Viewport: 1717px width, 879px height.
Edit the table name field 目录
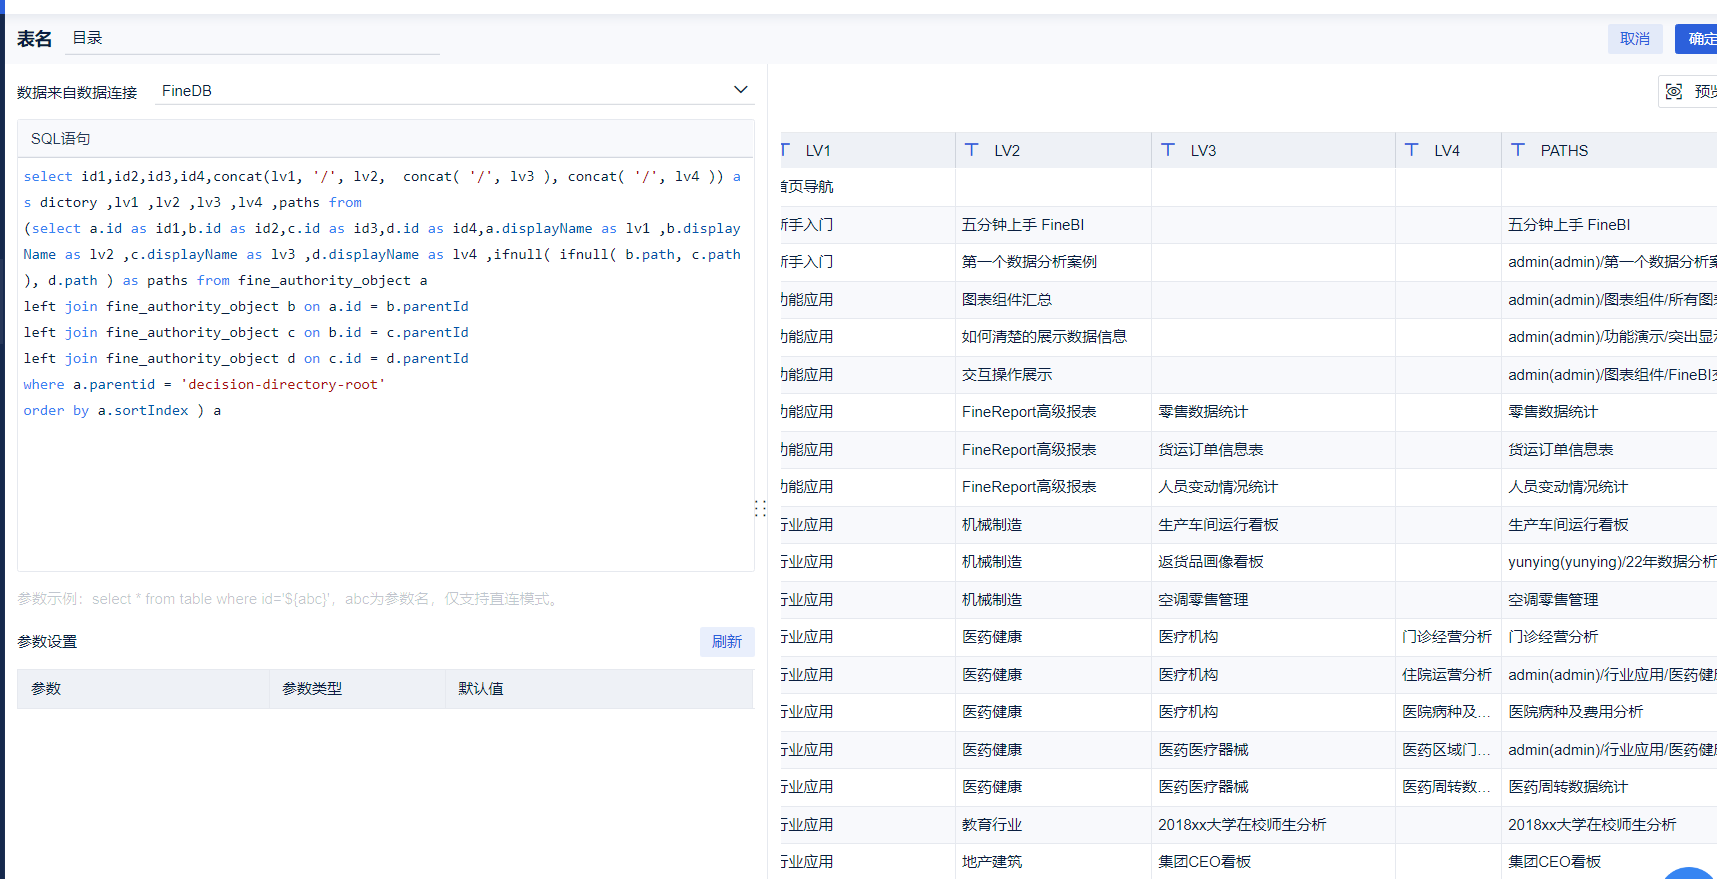[252, 38]
